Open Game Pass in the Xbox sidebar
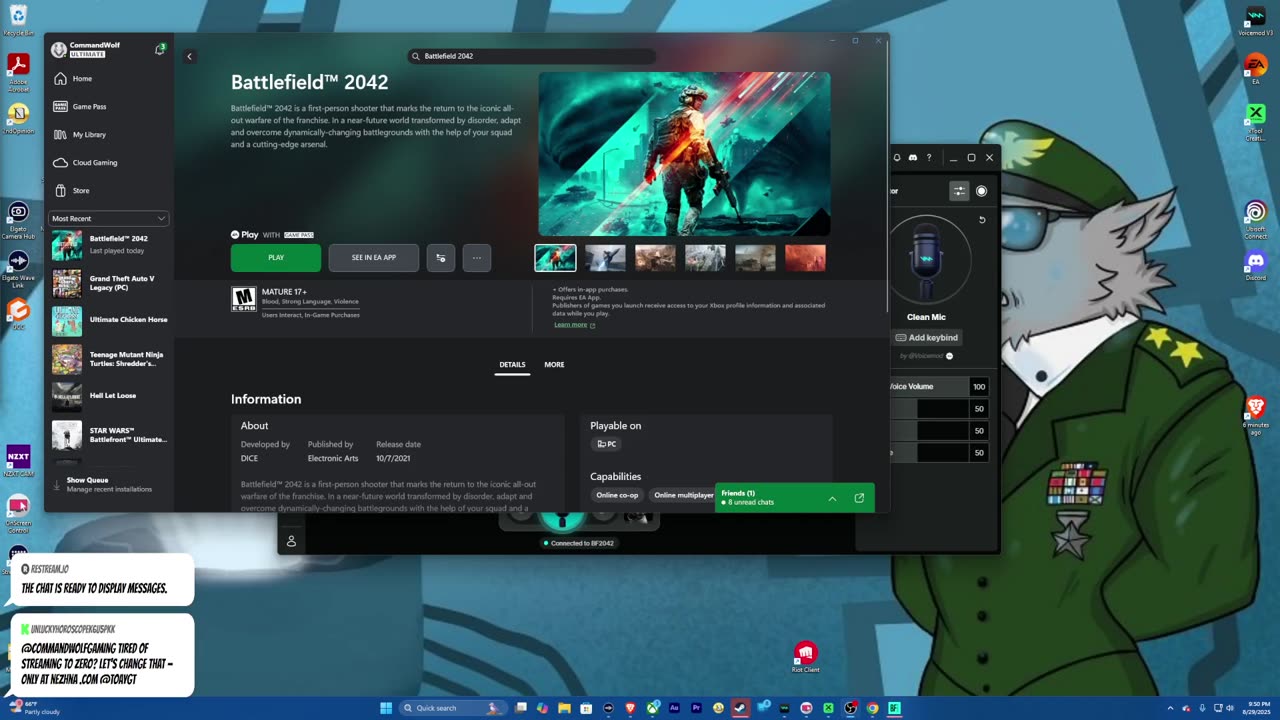 (x=109, y=106)
